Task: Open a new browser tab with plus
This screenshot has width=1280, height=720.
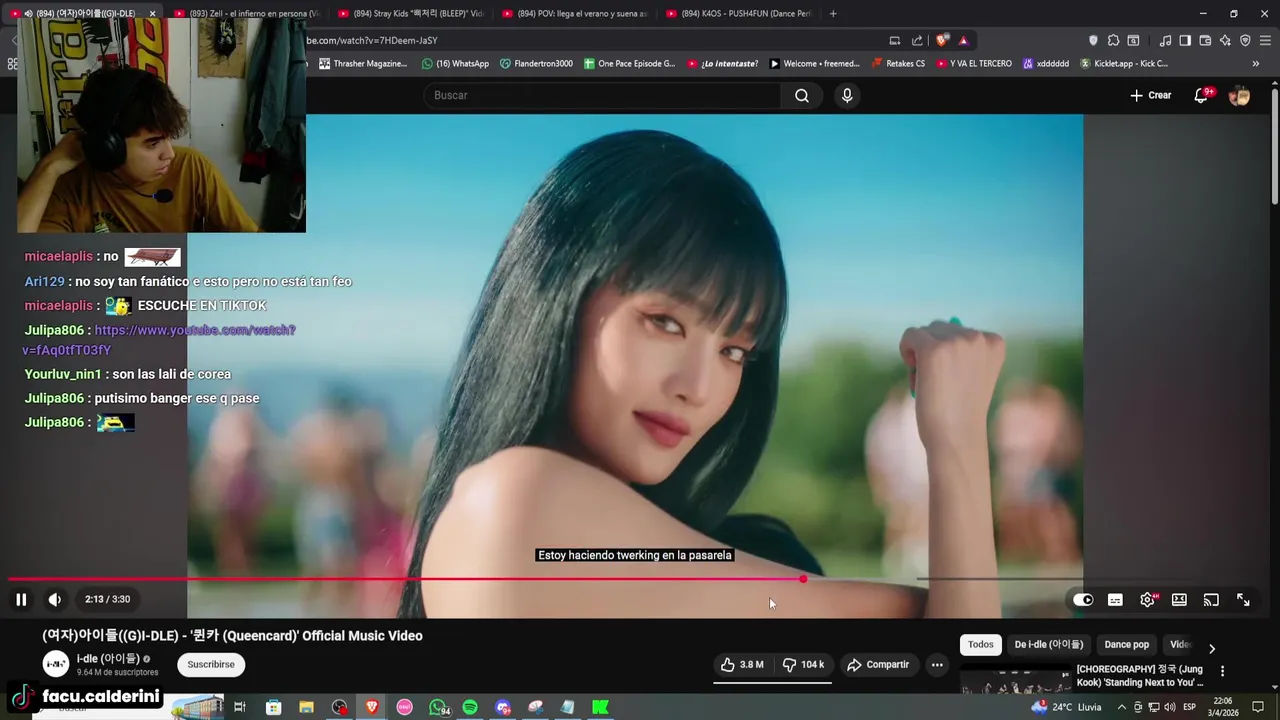Action: point(833,13)
